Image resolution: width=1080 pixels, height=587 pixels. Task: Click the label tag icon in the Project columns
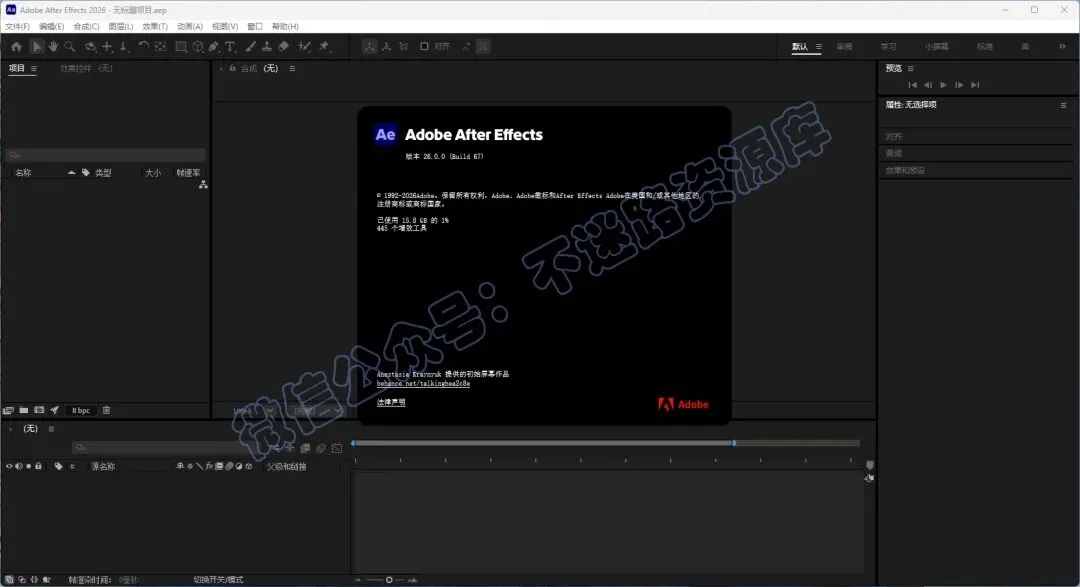[85, 172]
